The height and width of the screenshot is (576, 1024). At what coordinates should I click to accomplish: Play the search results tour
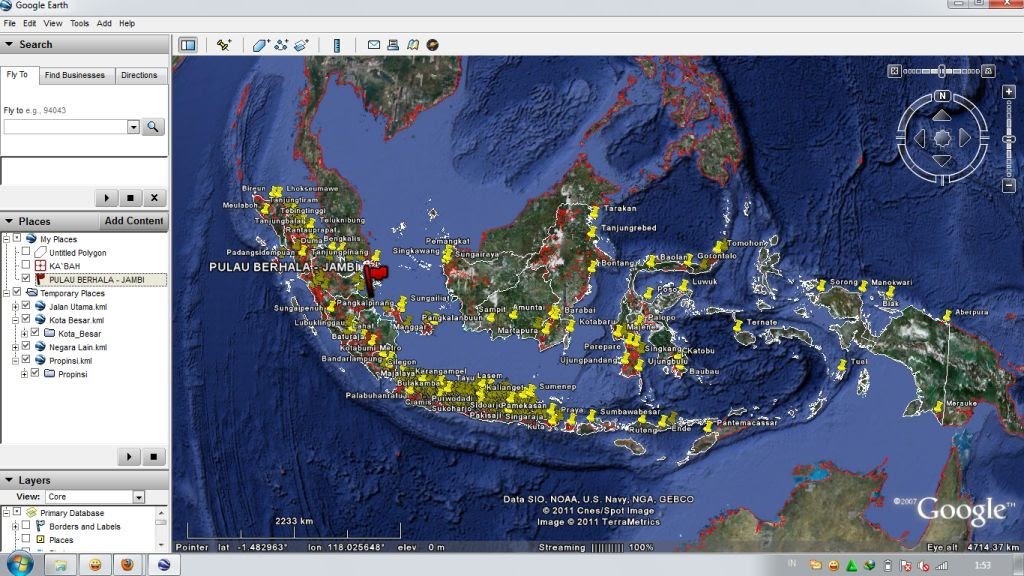(x=106, y=198)
